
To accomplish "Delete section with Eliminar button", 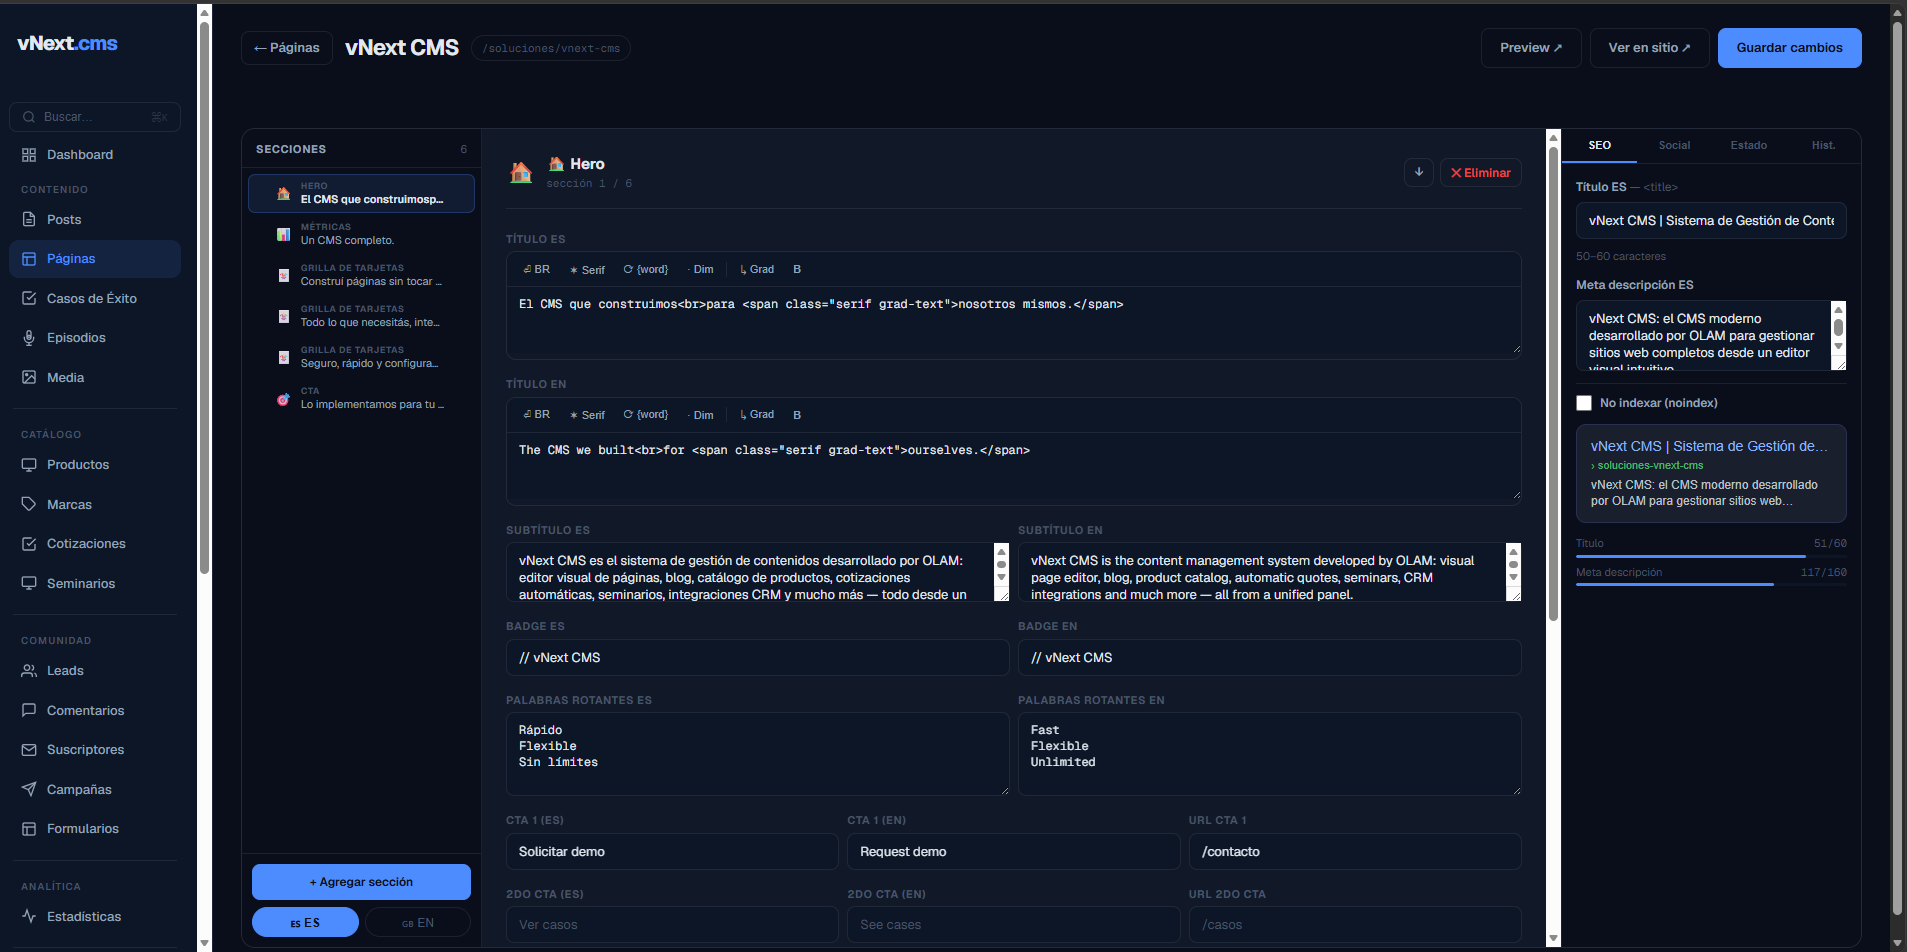I will pyautogui.click(x=1481, y=172).
